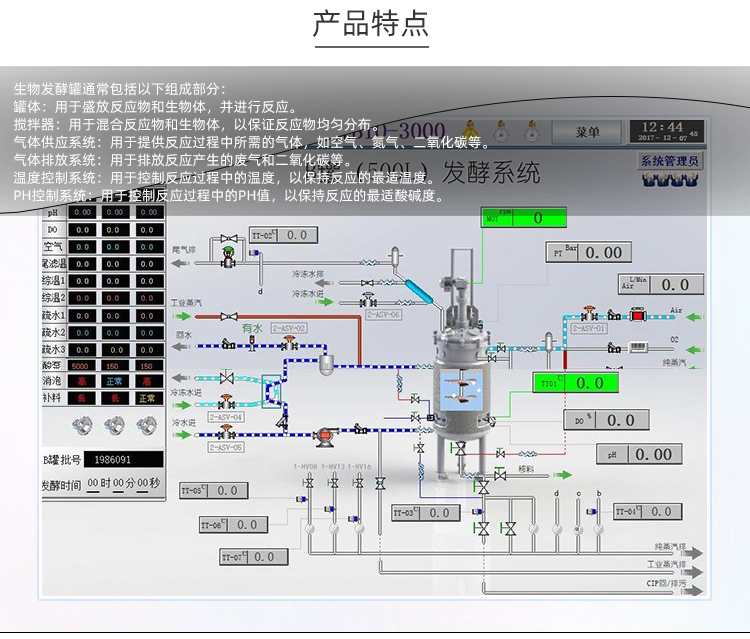Click the 系统管理员 user button
Image resolution: width=750 pixels, height=639 pixels.
670,161
